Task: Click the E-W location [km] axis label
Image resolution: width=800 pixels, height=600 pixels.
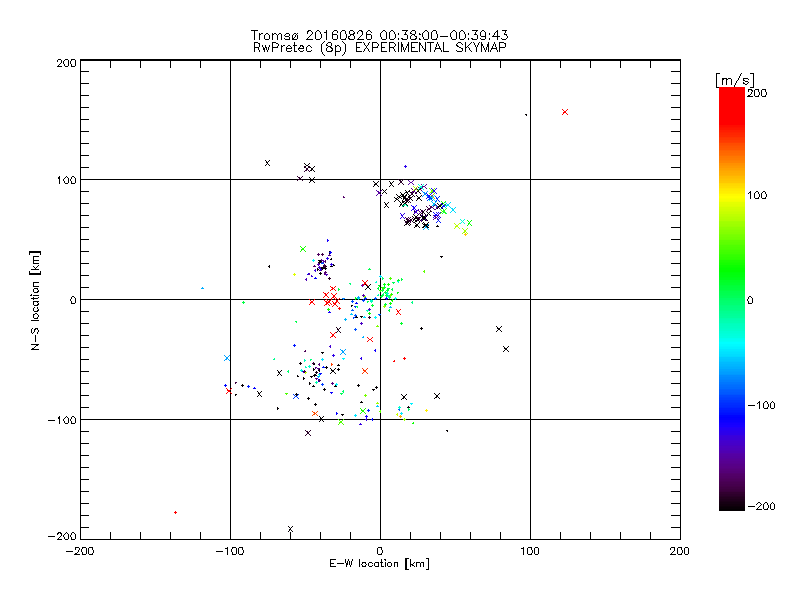Action: click(x=379, y=563)
